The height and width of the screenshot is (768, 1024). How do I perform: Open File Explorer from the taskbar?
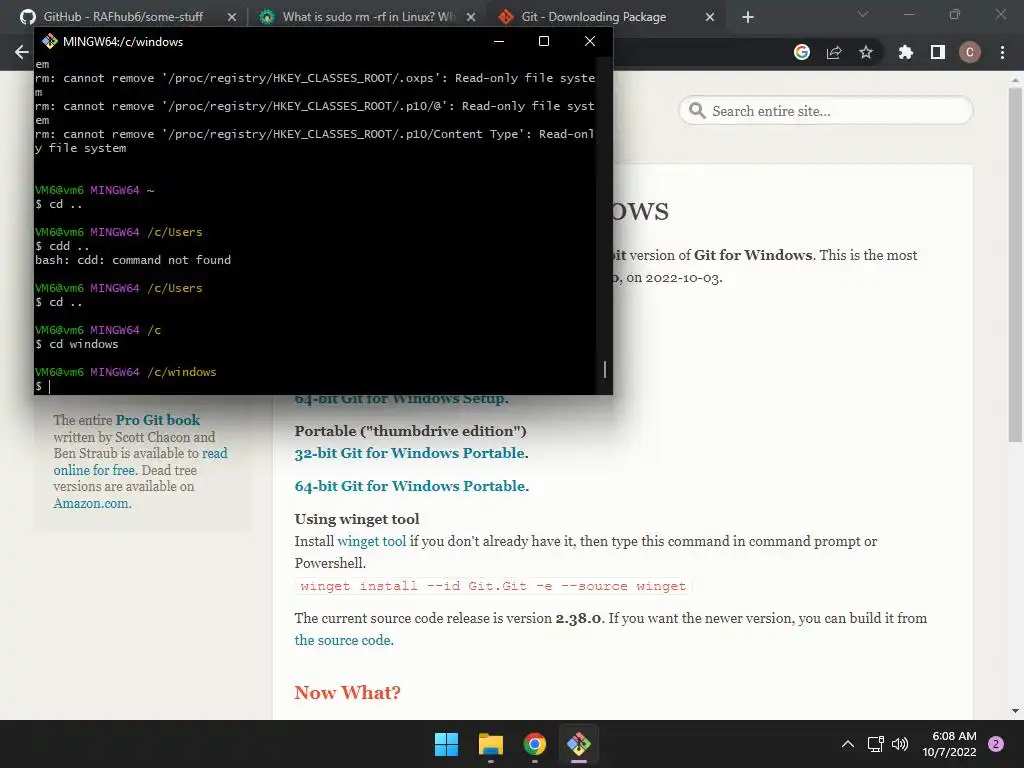tap(490, 744)
